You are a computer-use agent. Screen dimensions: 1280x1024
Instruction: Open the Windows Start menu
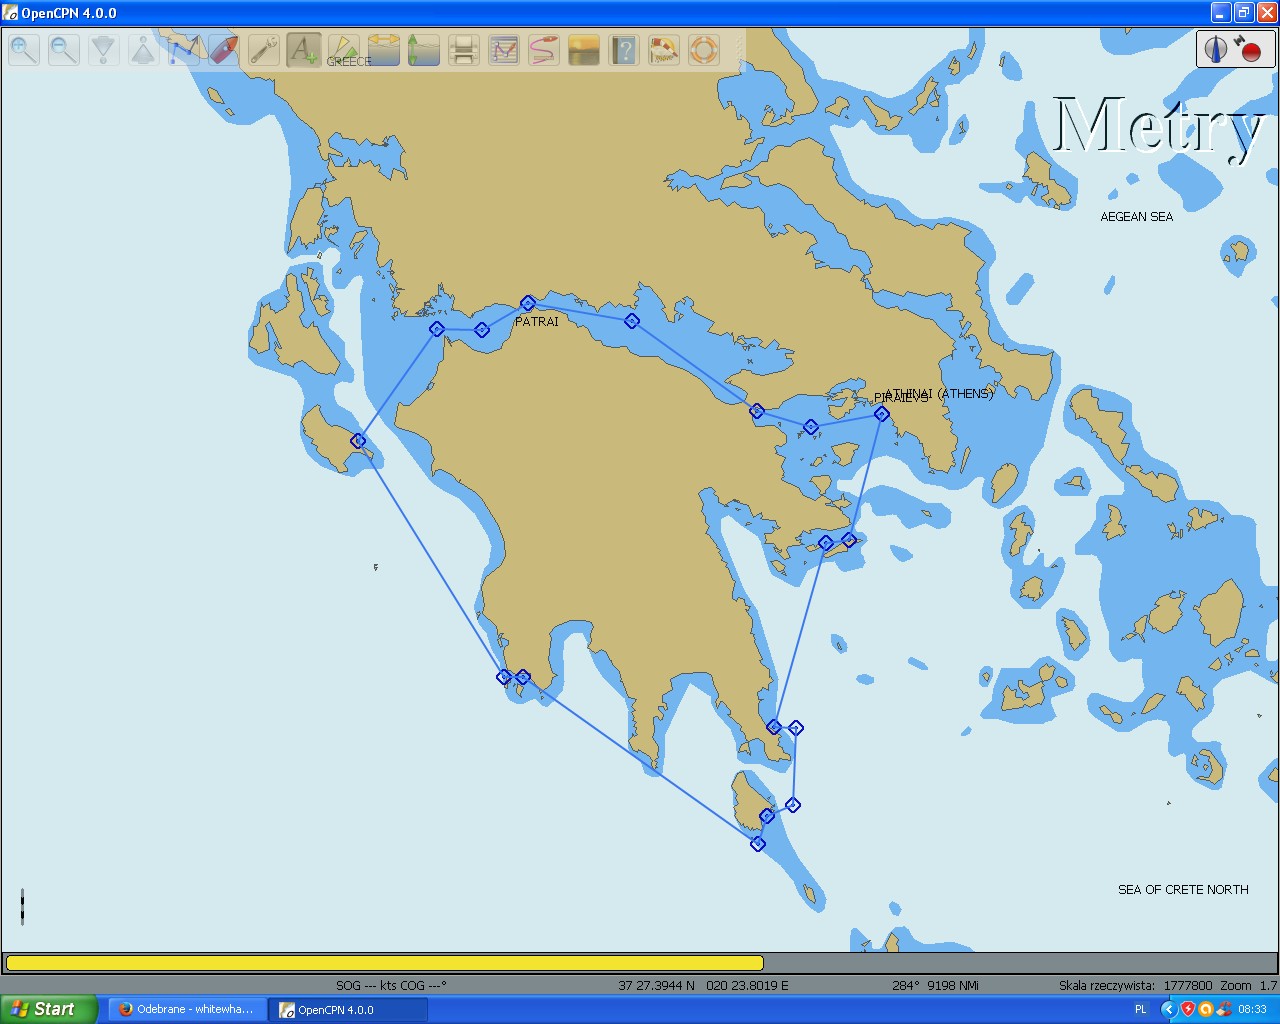[48, 1009]
